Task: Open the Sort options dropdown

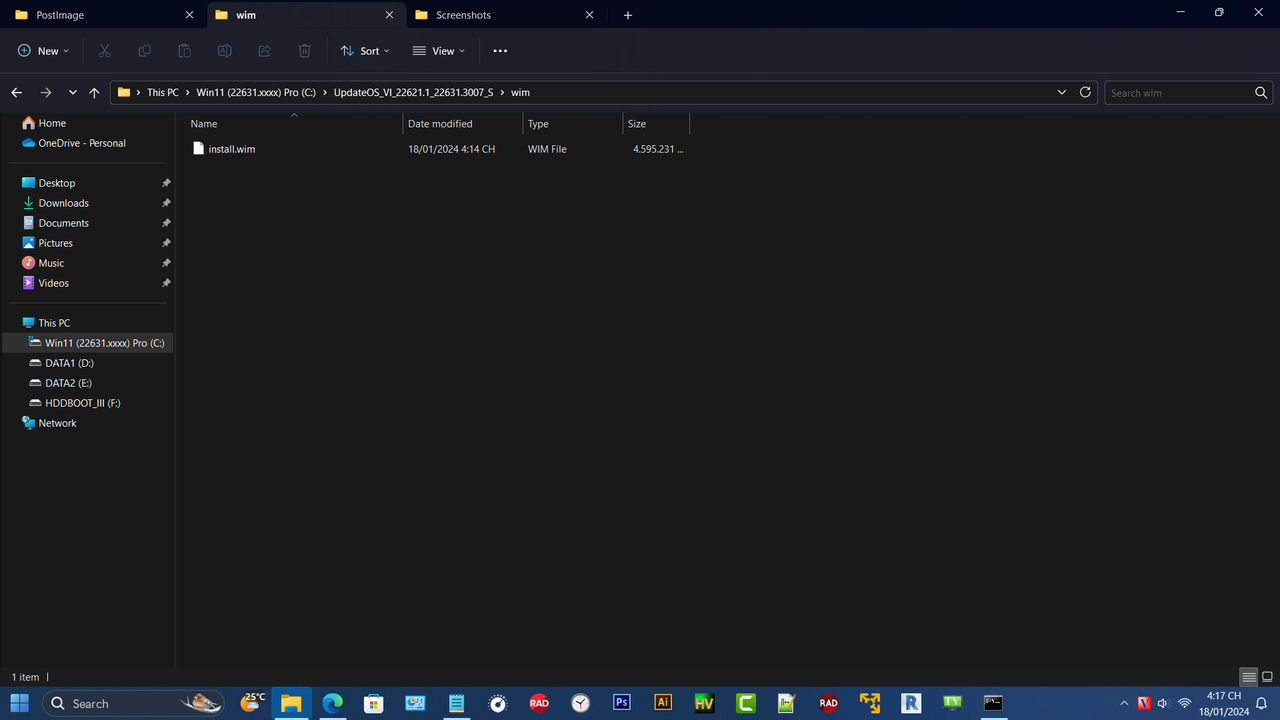Action: pyautogui.click(x=365, y=50)
